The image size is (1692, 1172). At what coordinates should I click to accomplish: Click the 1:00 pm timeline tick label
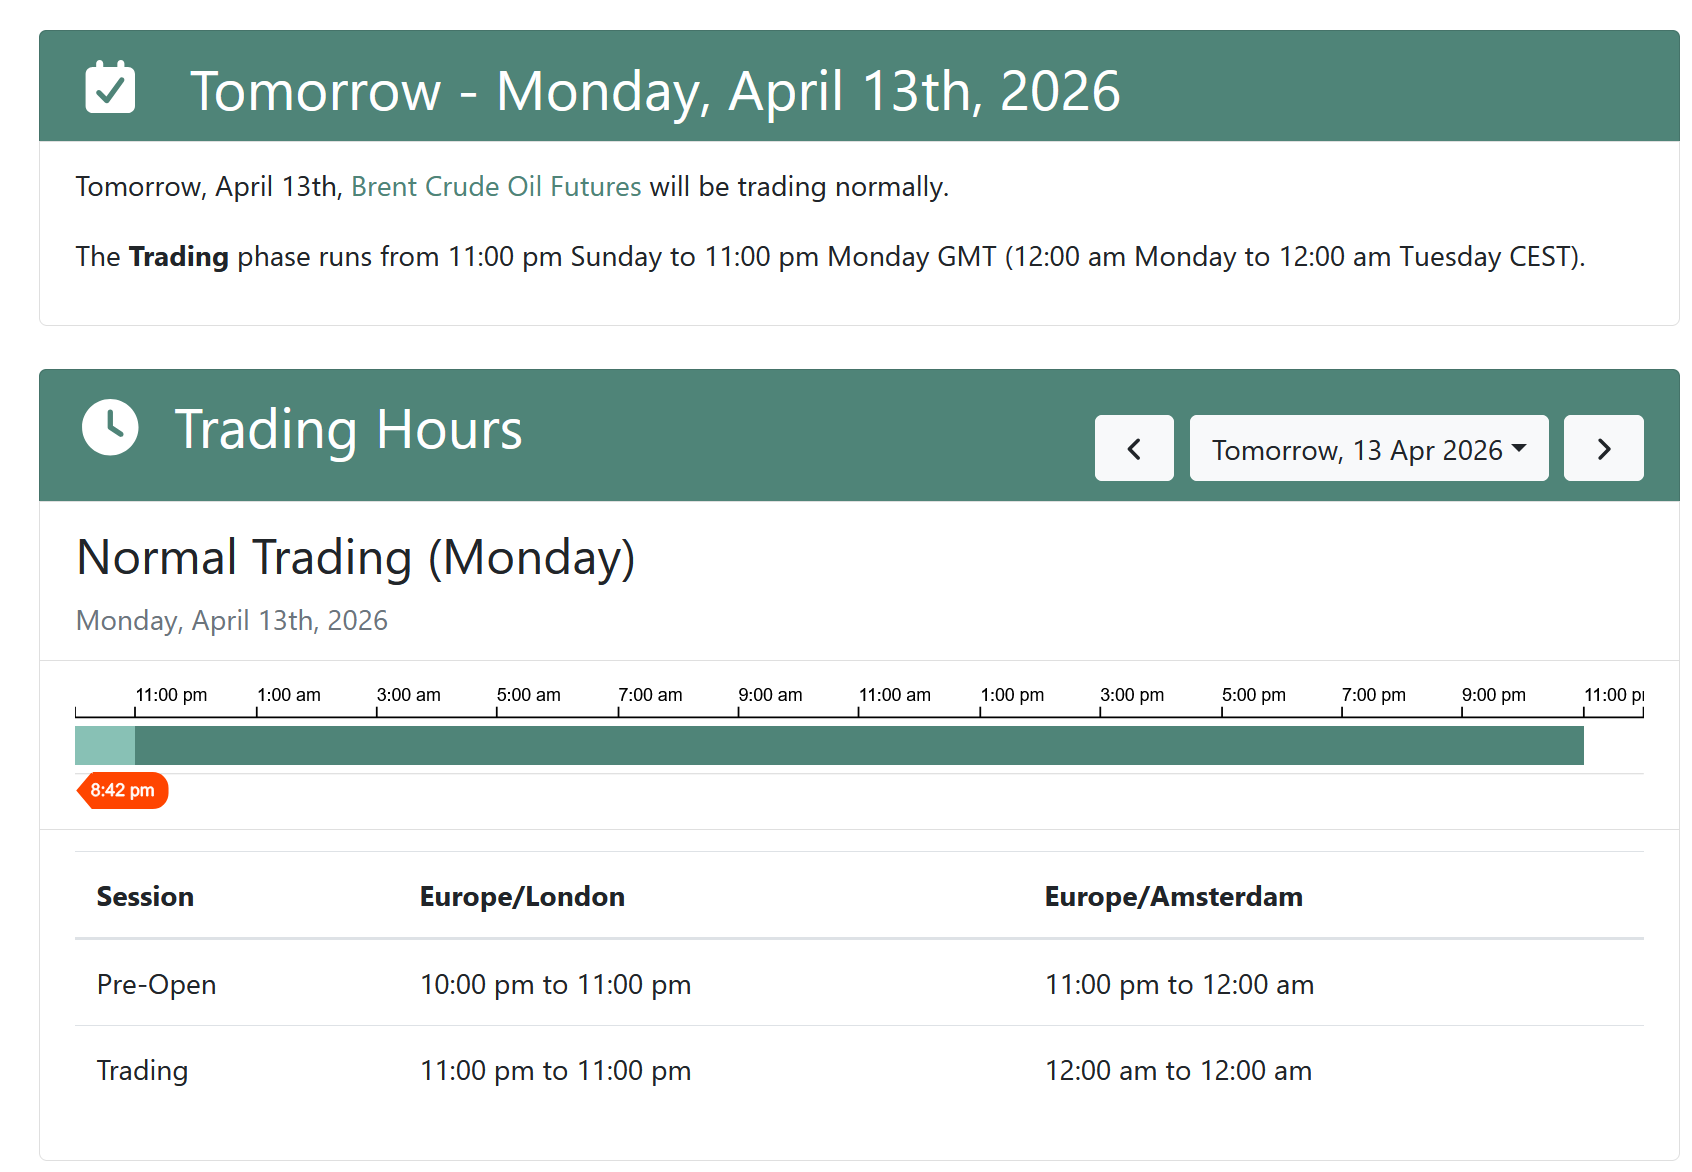1012,694
